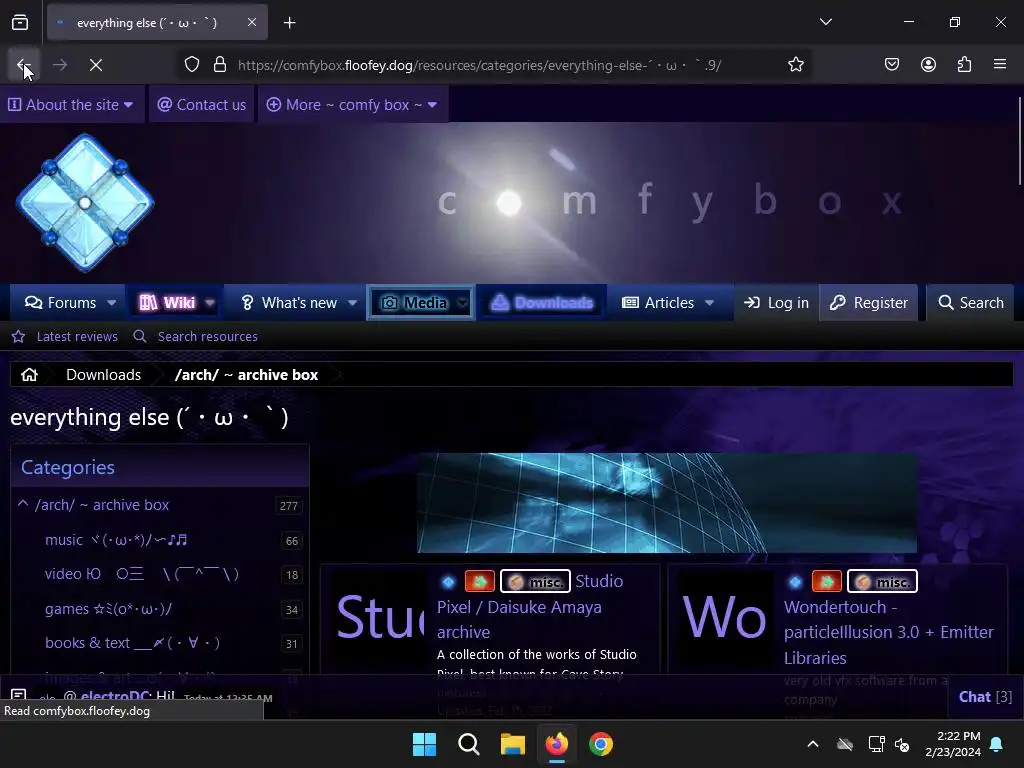This screenshot has height=768, width=1024.
Task: Open the Downloads nav tab
Action: click(542, 302)
